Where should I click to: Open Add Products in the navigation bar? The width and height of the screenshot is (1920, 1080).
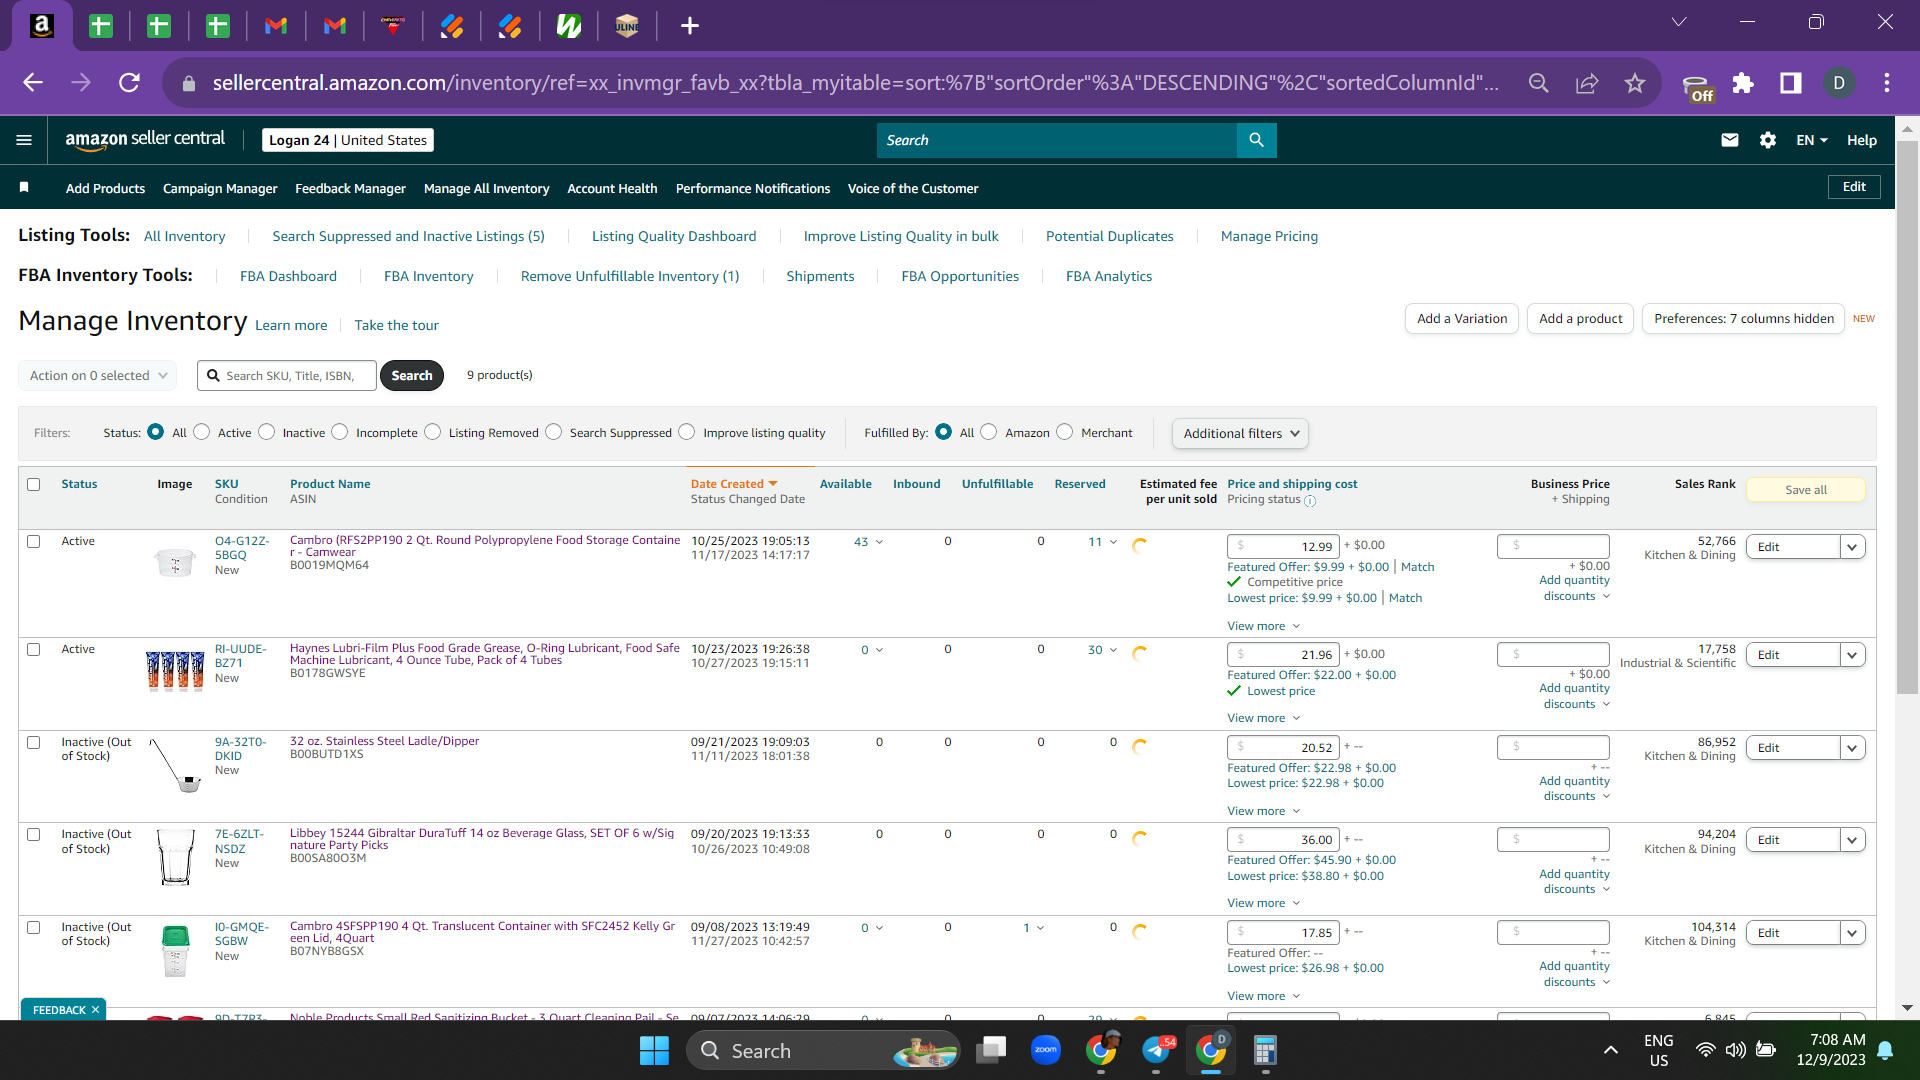click(x=105, y=188)
